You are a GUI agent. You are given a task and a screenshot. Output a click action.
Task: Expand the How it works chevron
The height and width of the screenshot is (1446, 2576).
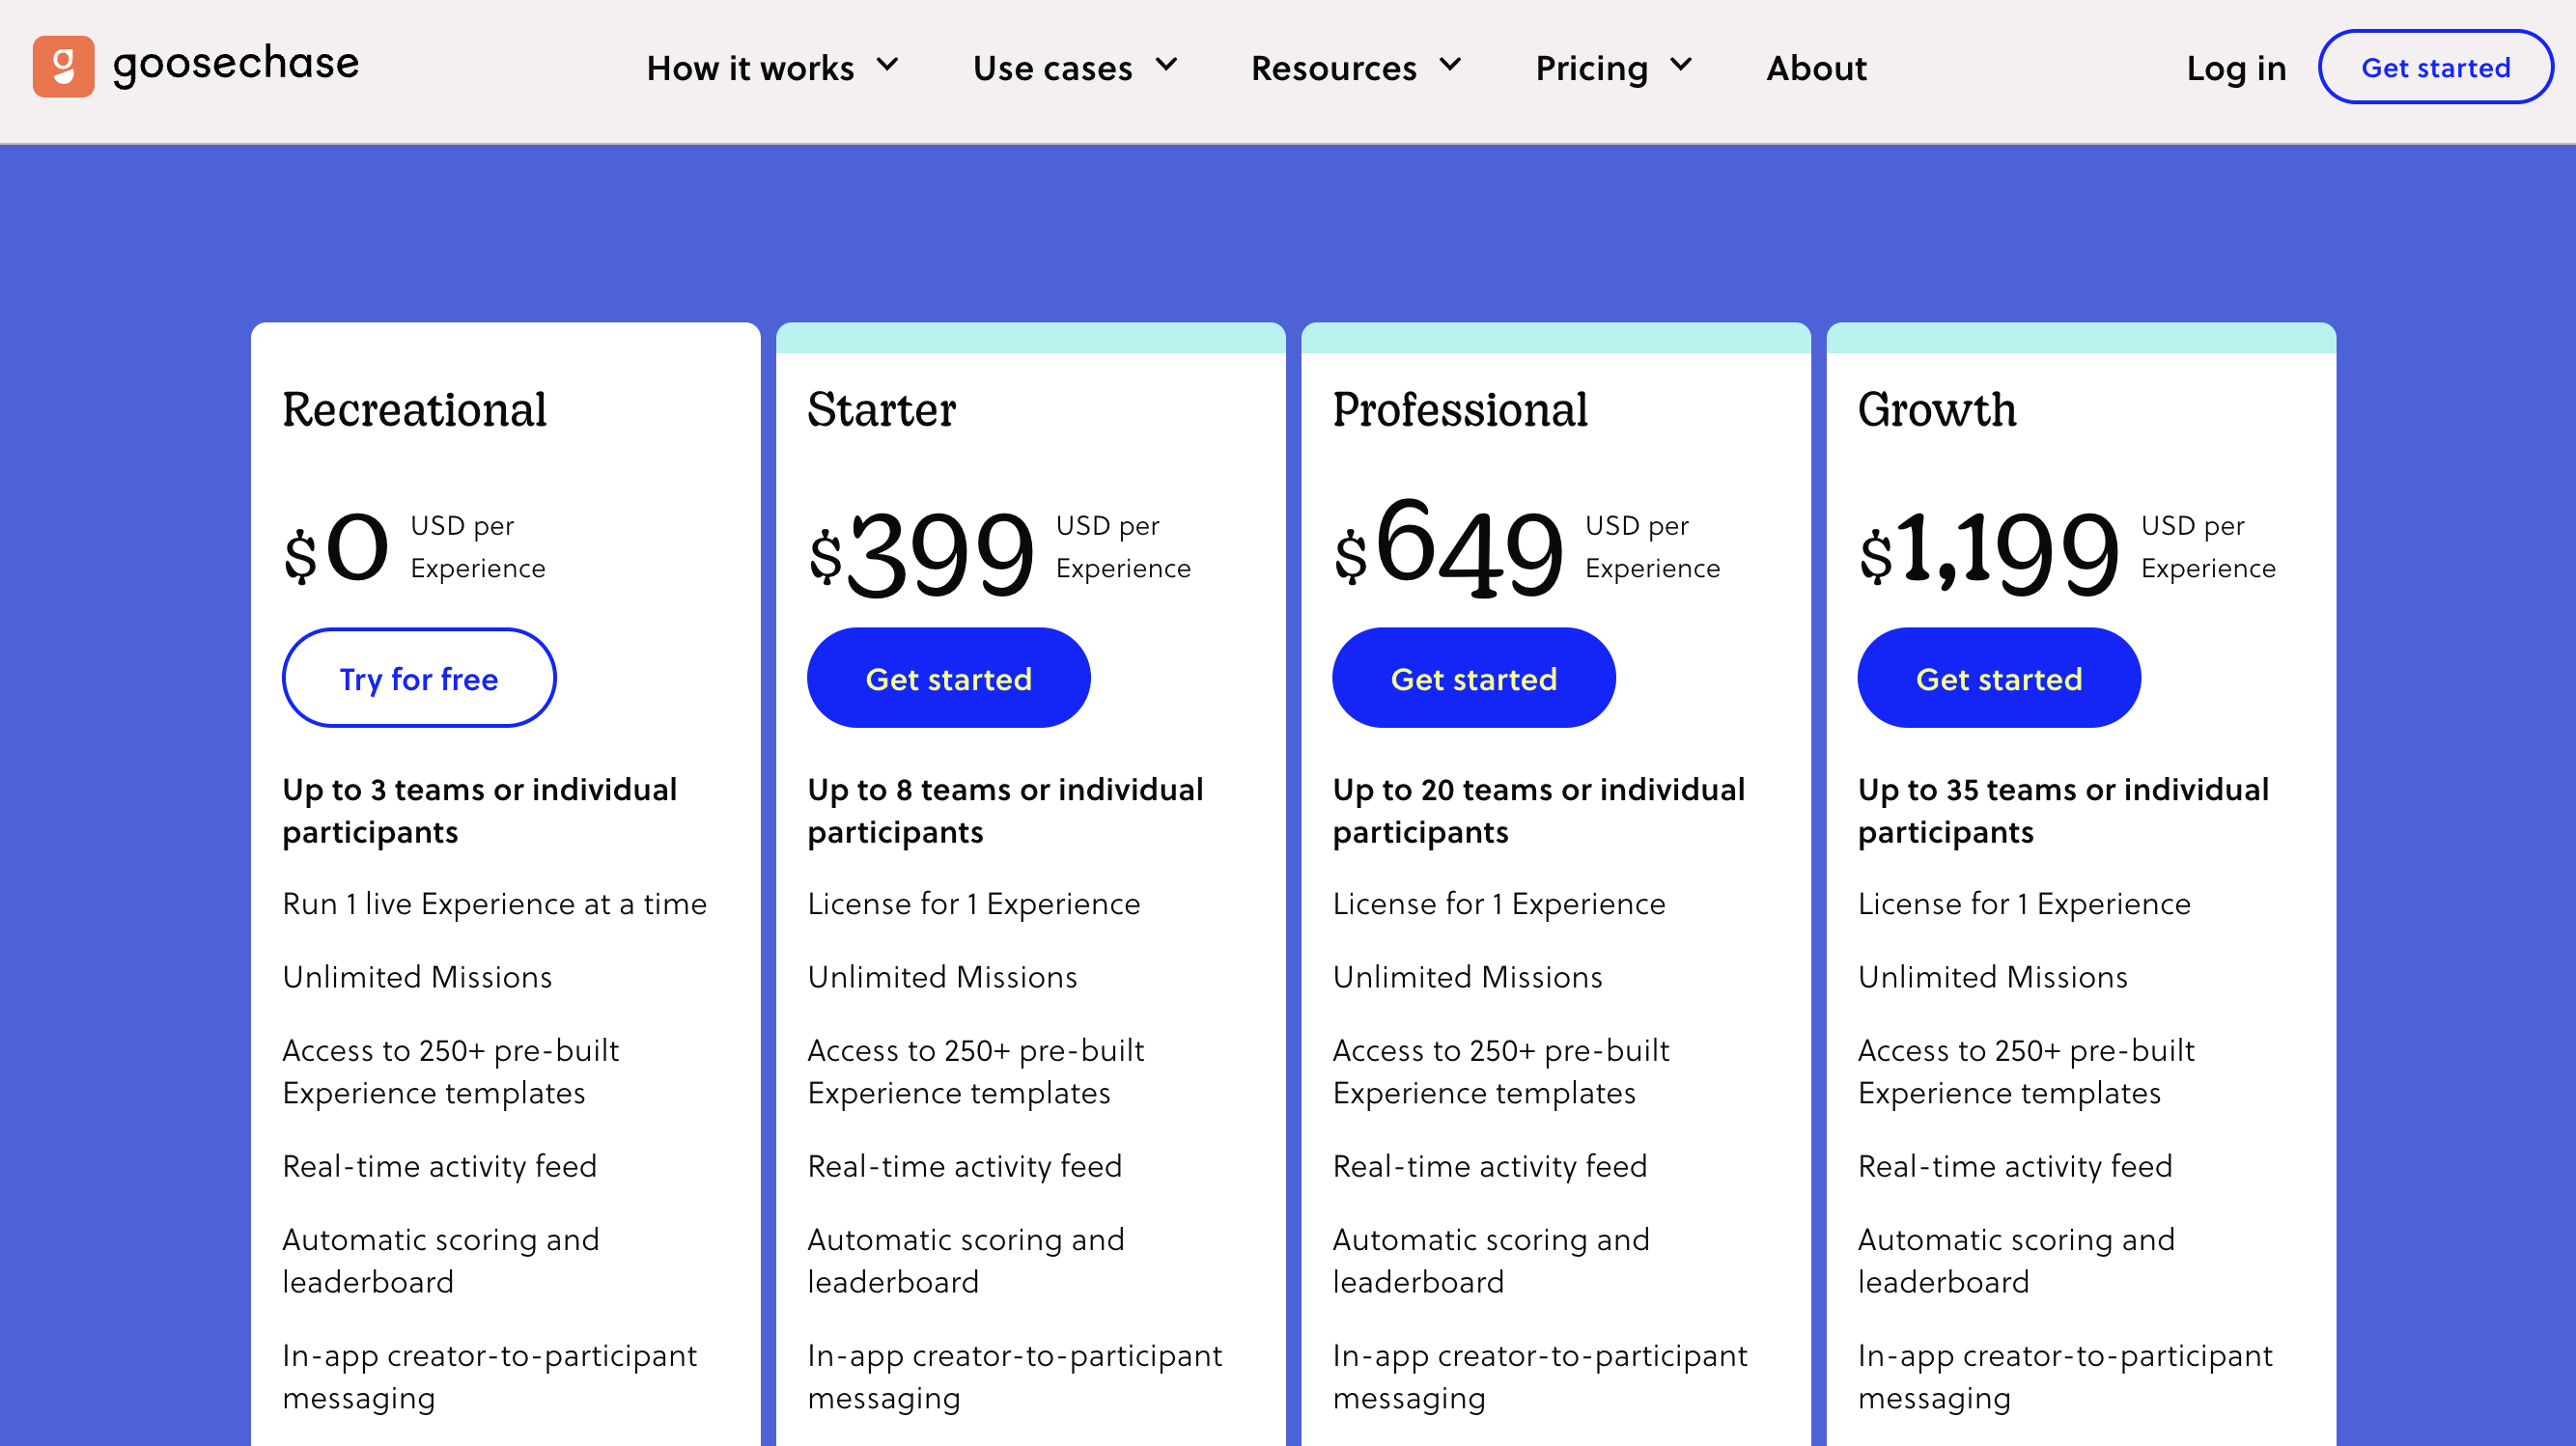tap(887, 66)
